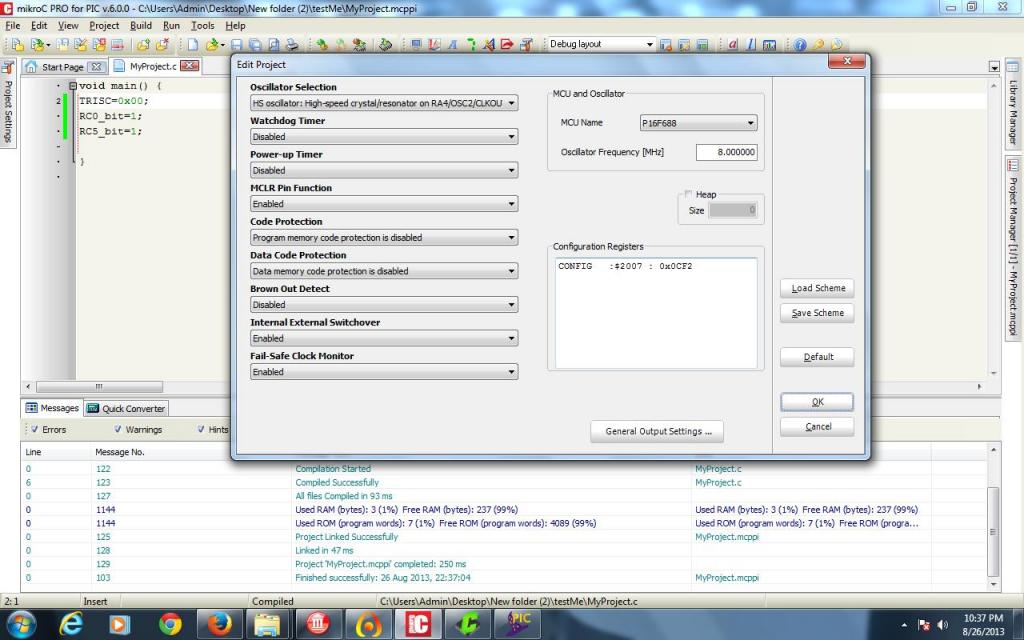This screenshot has height=640, width=1024.
Task: Open Firefox from the taskbar
Action: [x=219, y=624]
